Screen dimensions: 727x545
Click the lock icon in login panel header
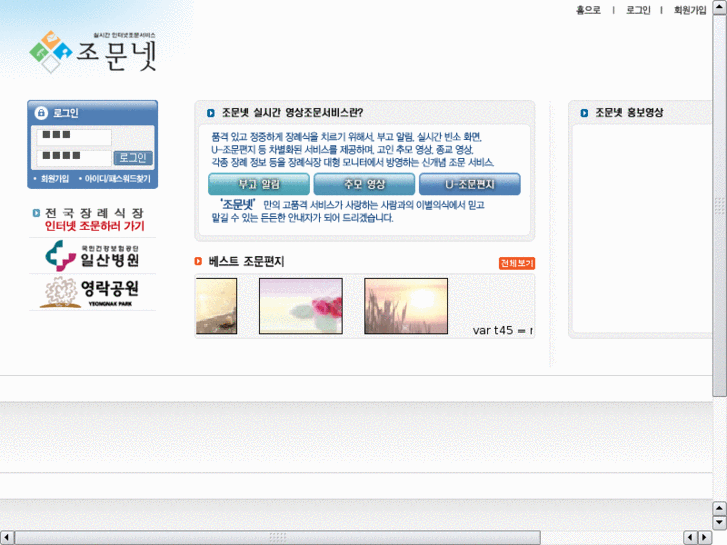click(41, 113)
